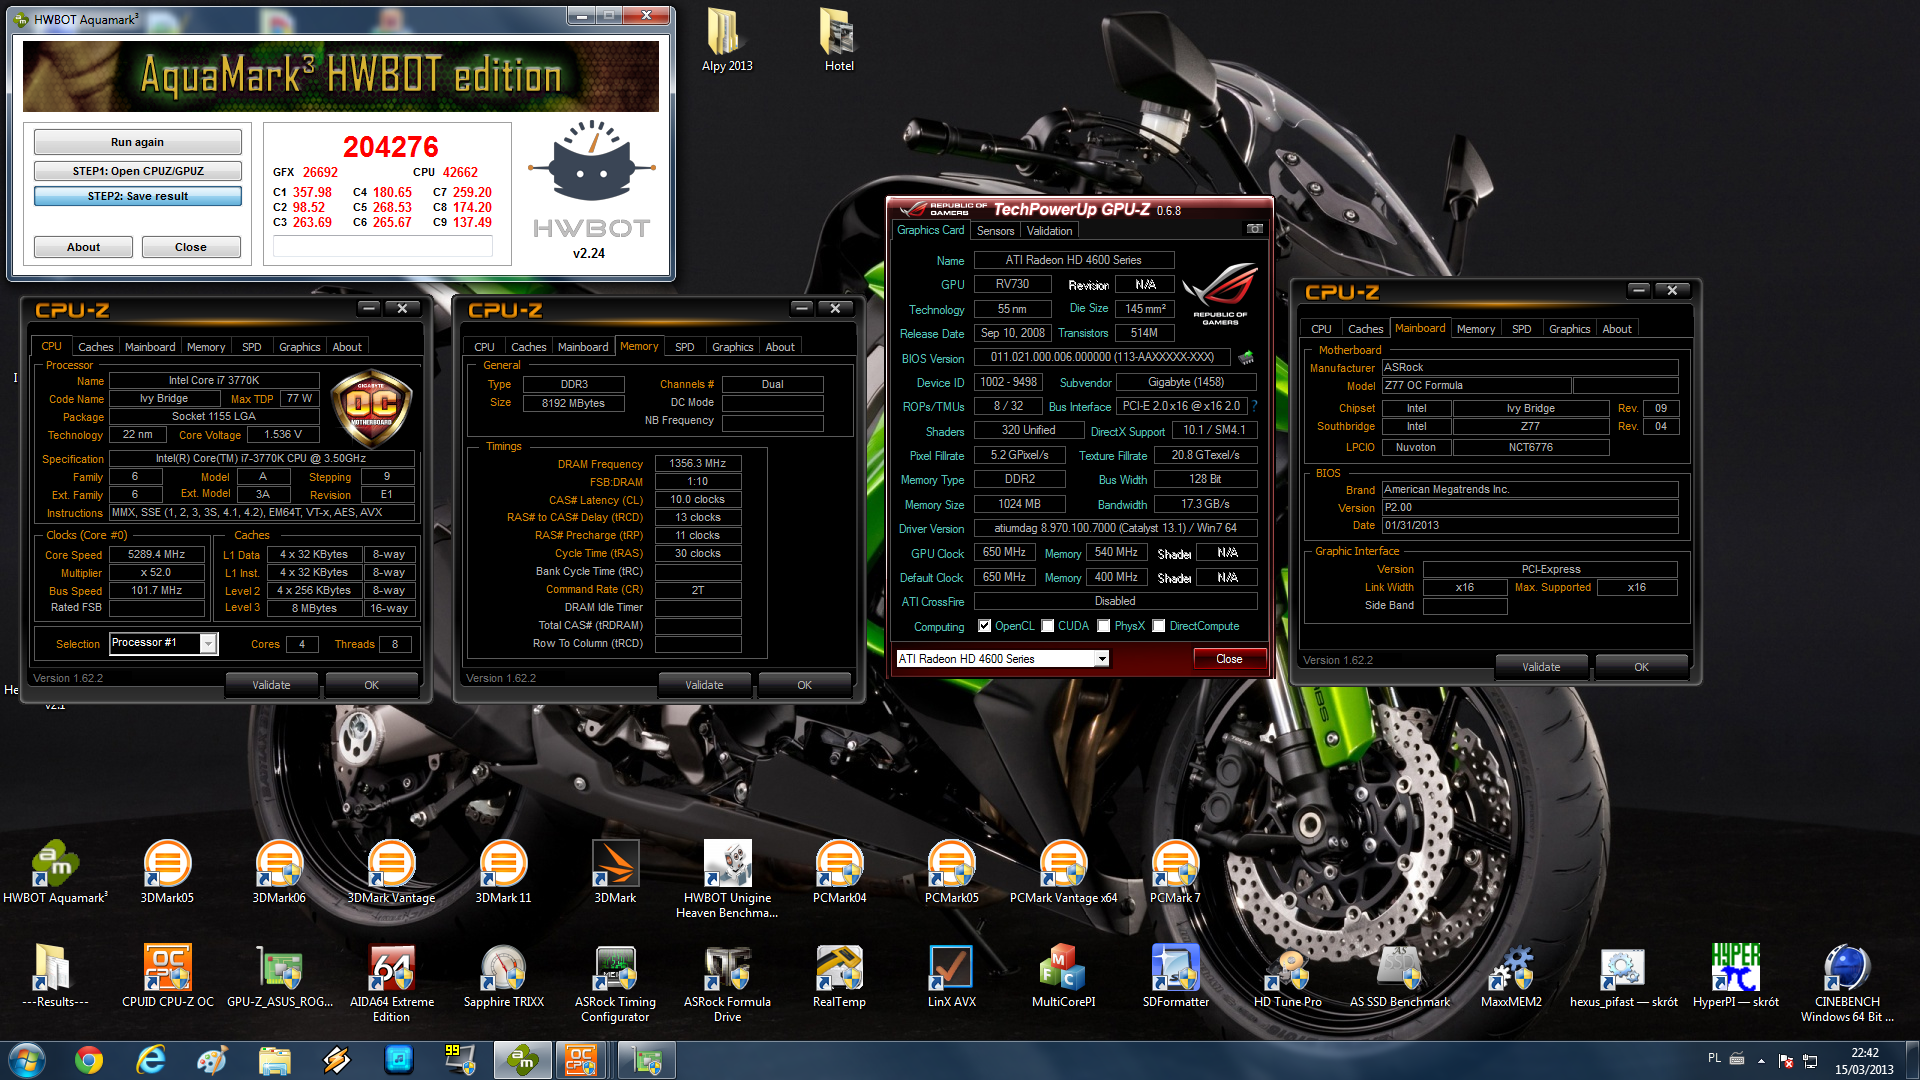Launch Sapphire TRIXX shortcut
The width and height of the screenshot is (1920, 1080).
click(503, 975)
